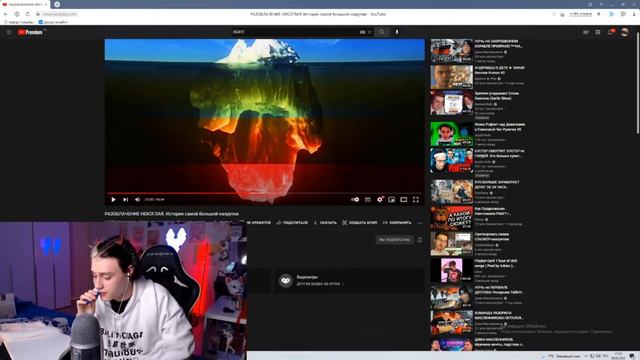Viewport: 640px width, 360px height.
Task: Open the Playboi Carti songs video thumbnail
Action: click(451, 270)
